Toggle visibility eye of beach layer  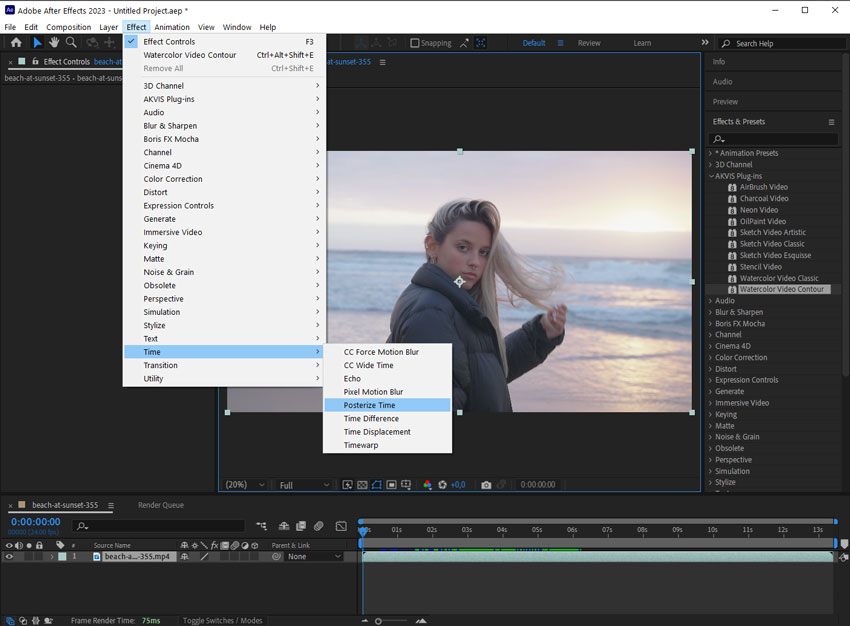(x=9, y=556)
